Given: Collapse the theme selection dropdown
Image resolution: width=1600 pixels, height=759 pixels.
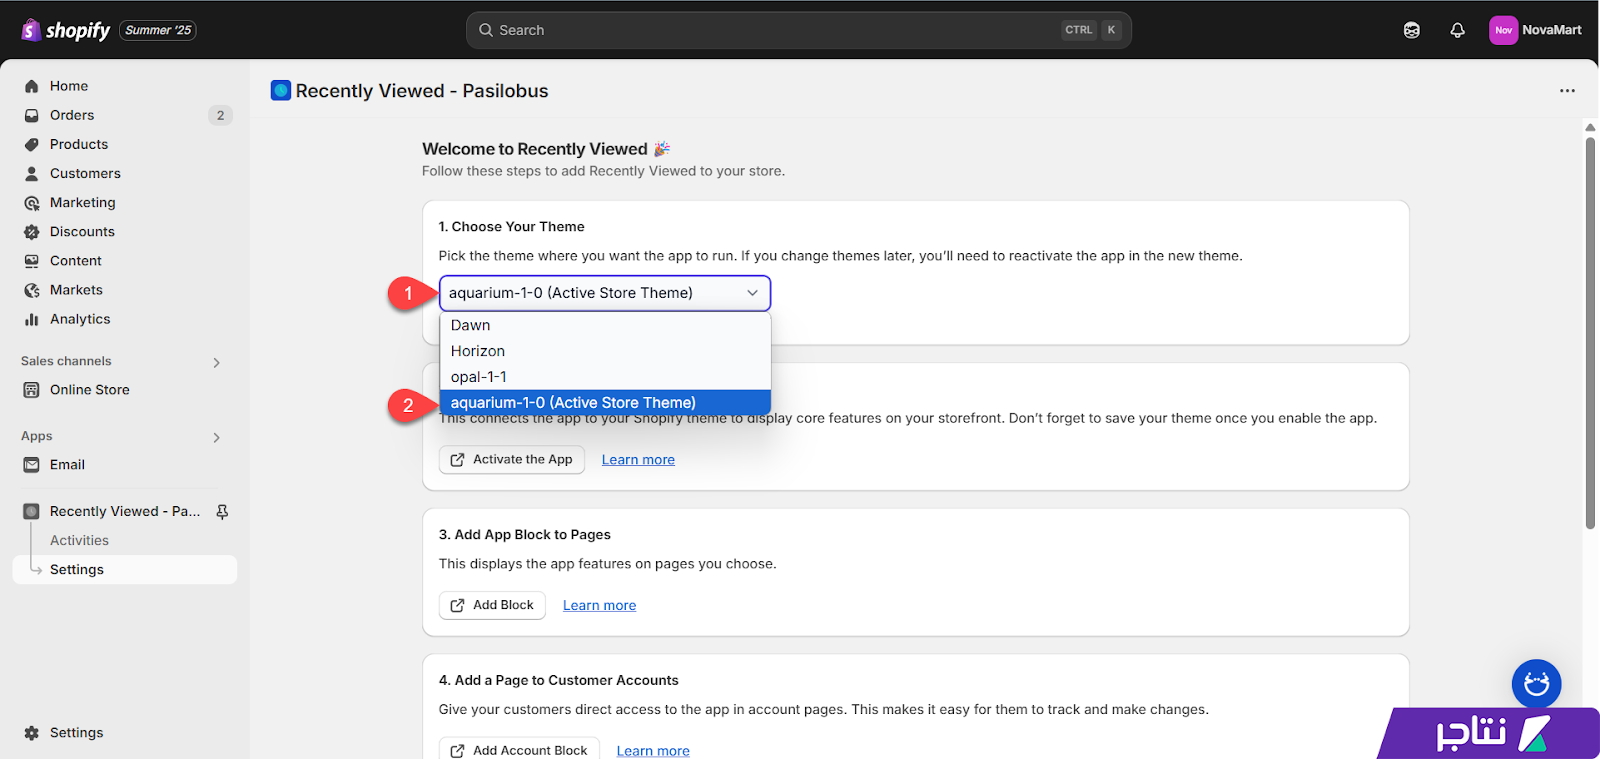Looking at the screenshot, I should pyautogui.click(x=605, y=293).
